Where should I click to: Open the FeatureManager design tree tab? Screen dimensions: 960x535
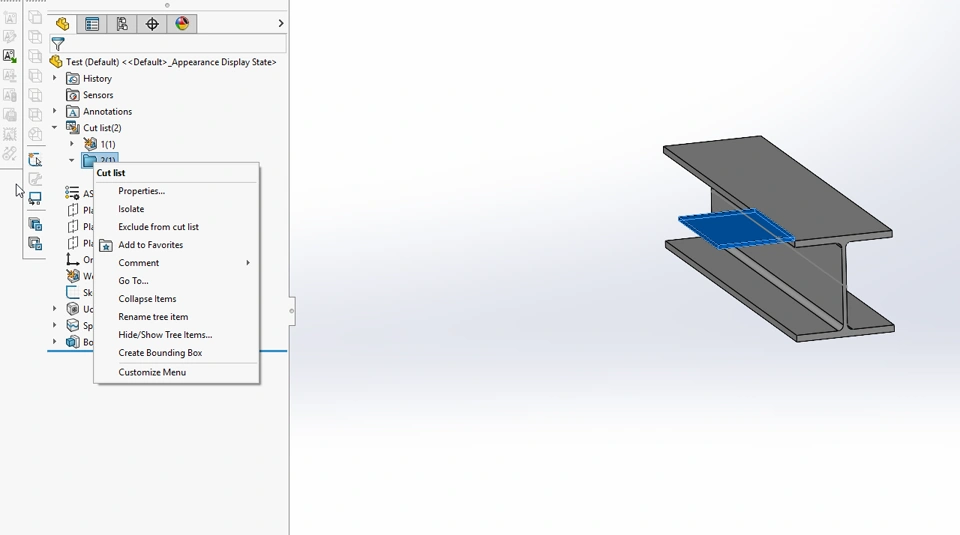coord(62,24)
